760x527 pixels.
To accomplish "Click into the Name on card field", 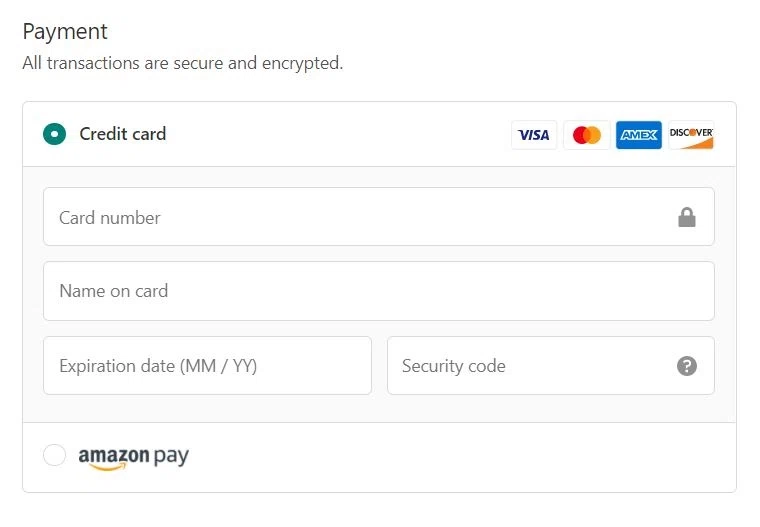I will coord(378,291).
